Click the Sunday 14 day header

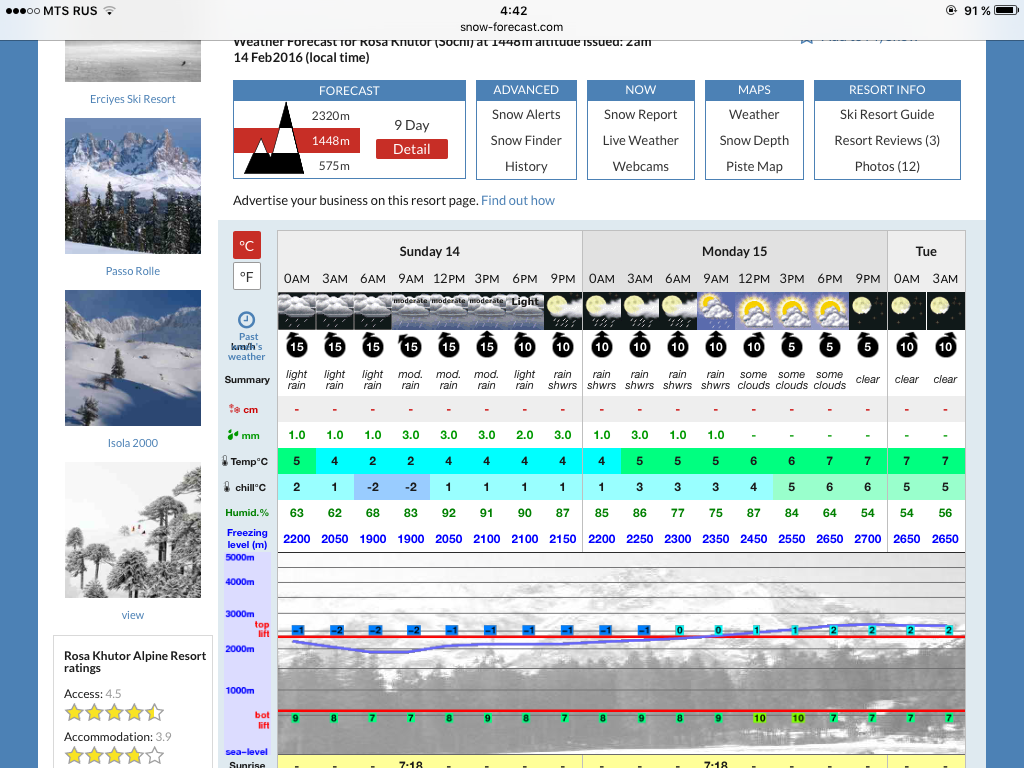pyautogui.click(x=430, y=251)
